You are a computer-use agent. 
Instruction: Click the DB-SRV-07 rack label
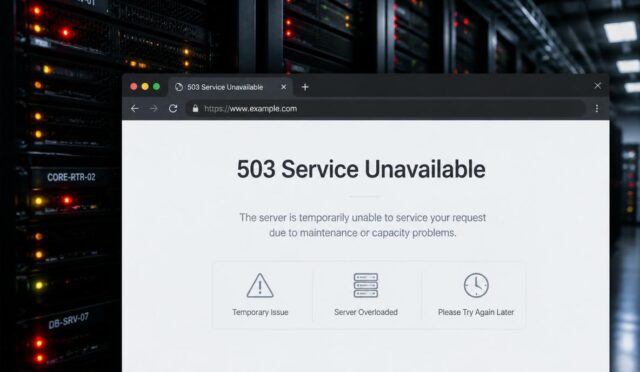69,321
